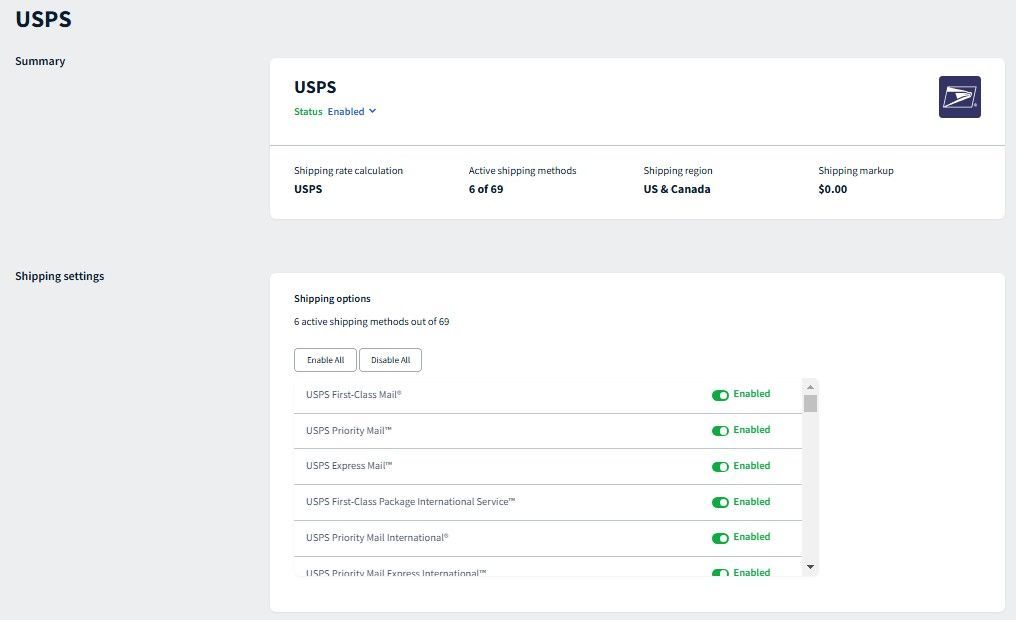Image resolution: width=1016 pixels, height=620 pixels.
Task: Toggle USPS First-Class Mail switch
Action: point(720,395)
